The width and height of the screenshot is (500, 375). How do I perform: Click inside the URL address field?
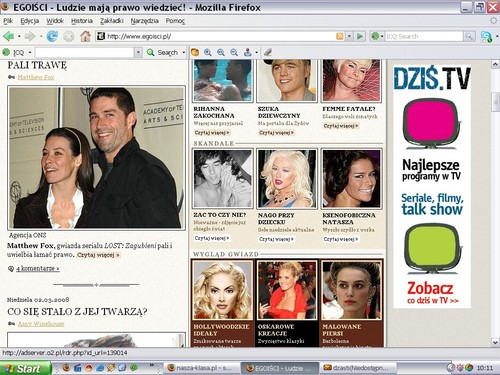pyautogui.click(x=220, y=36)
